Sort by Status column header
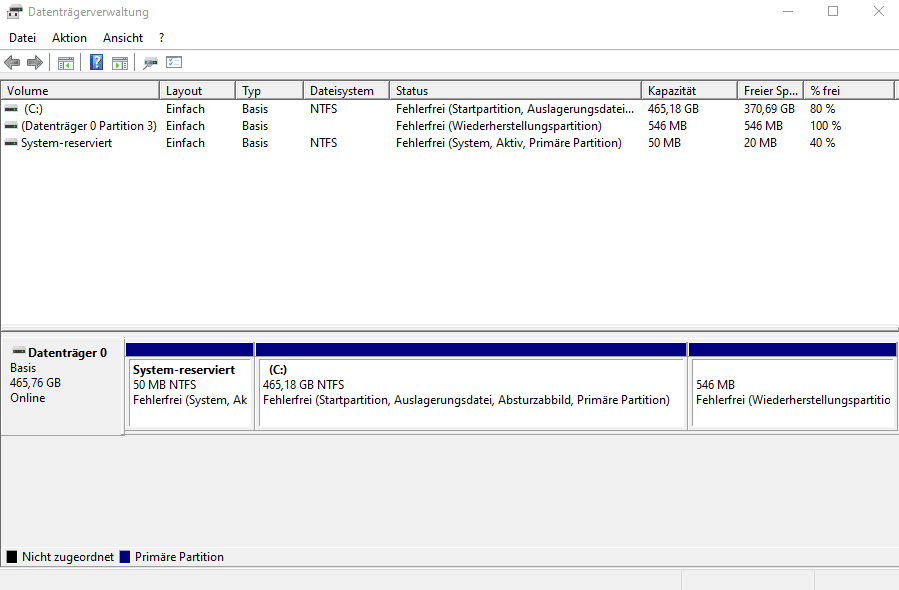This screenshot has height=590, width=899. point(515,91)
